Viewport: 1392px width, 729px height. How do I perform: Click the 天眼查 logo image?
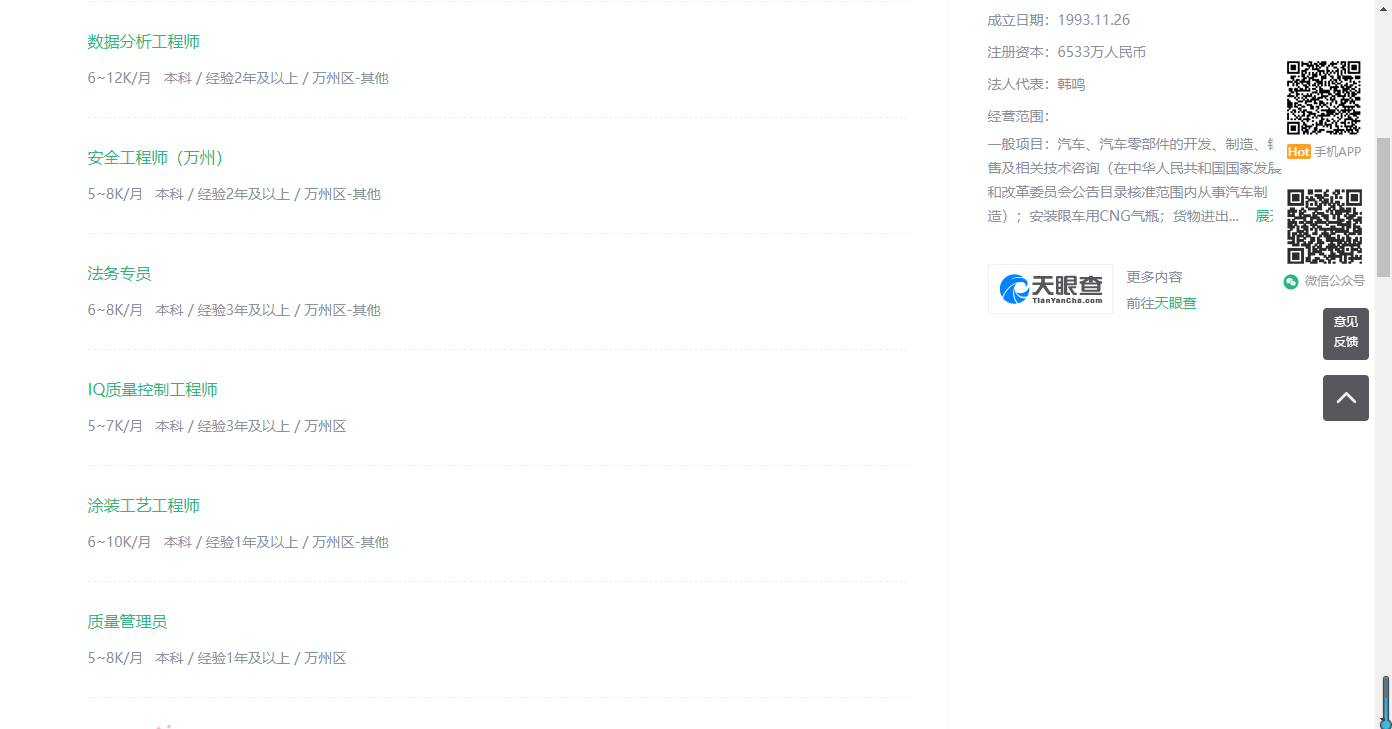click(1050, 289)
